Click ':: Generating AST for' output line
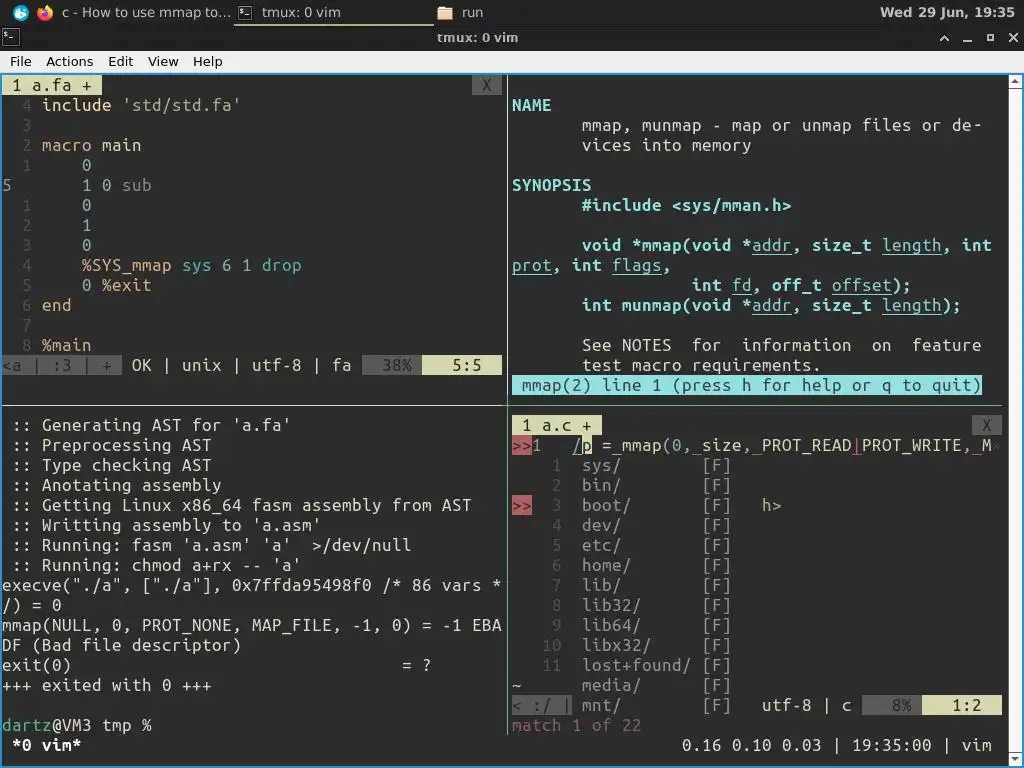 (152, 425)
